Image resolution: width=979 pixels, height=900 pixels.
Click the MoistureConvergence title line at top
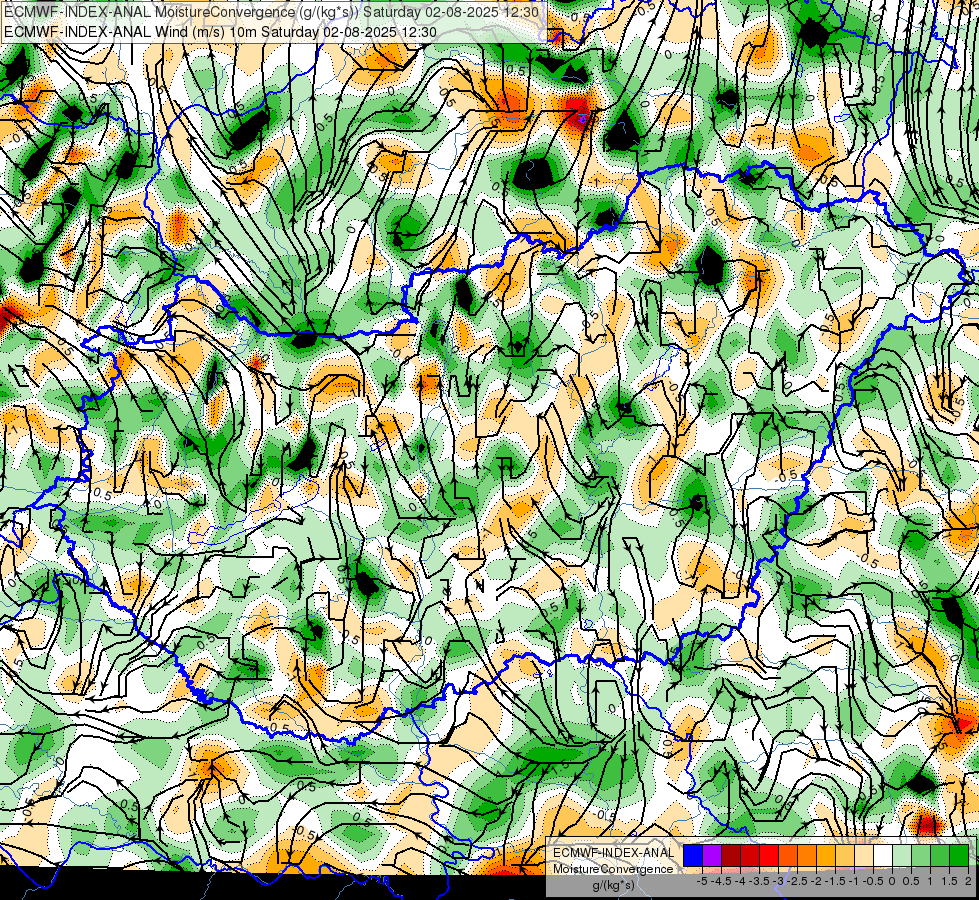click(271, 12)
